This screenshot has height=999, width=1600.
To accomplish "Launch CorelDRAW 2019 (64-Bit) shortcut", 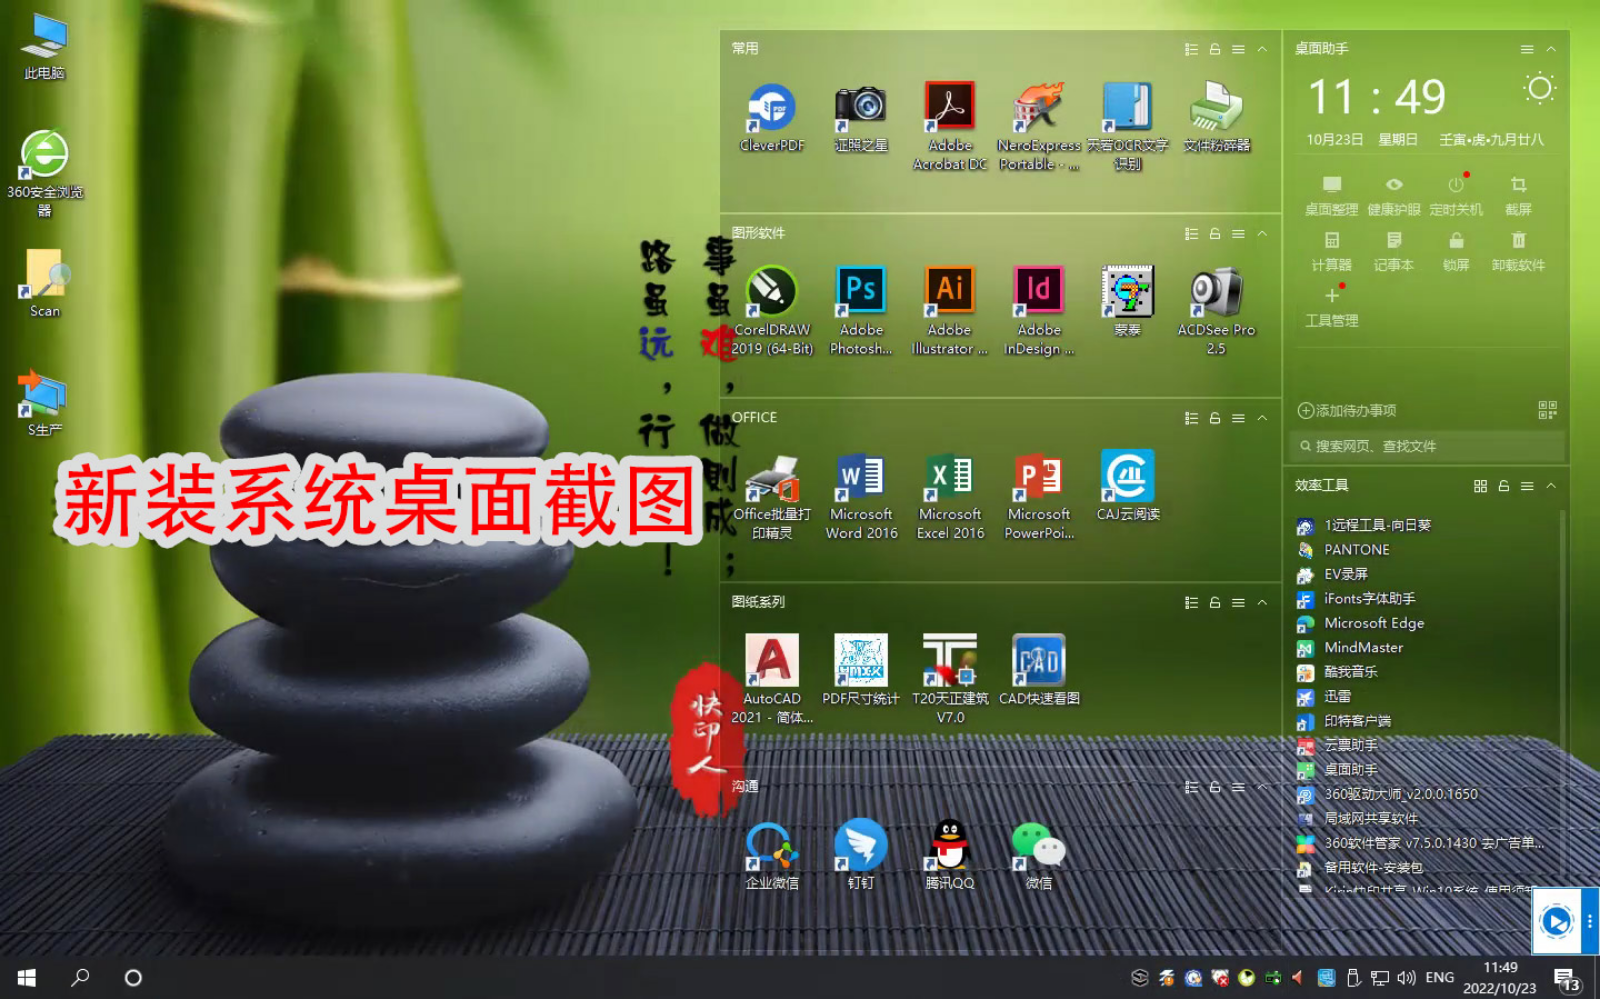I will tap(772, 292).
